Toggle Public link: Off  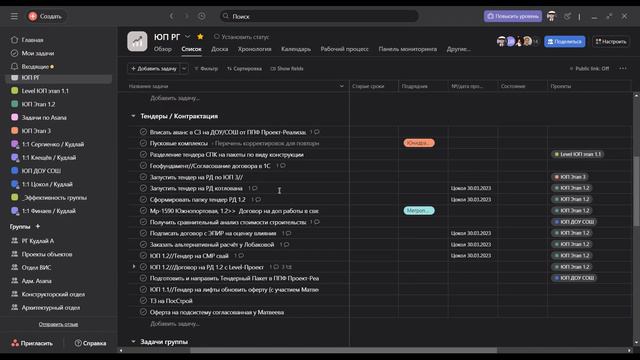pos(589,69)
